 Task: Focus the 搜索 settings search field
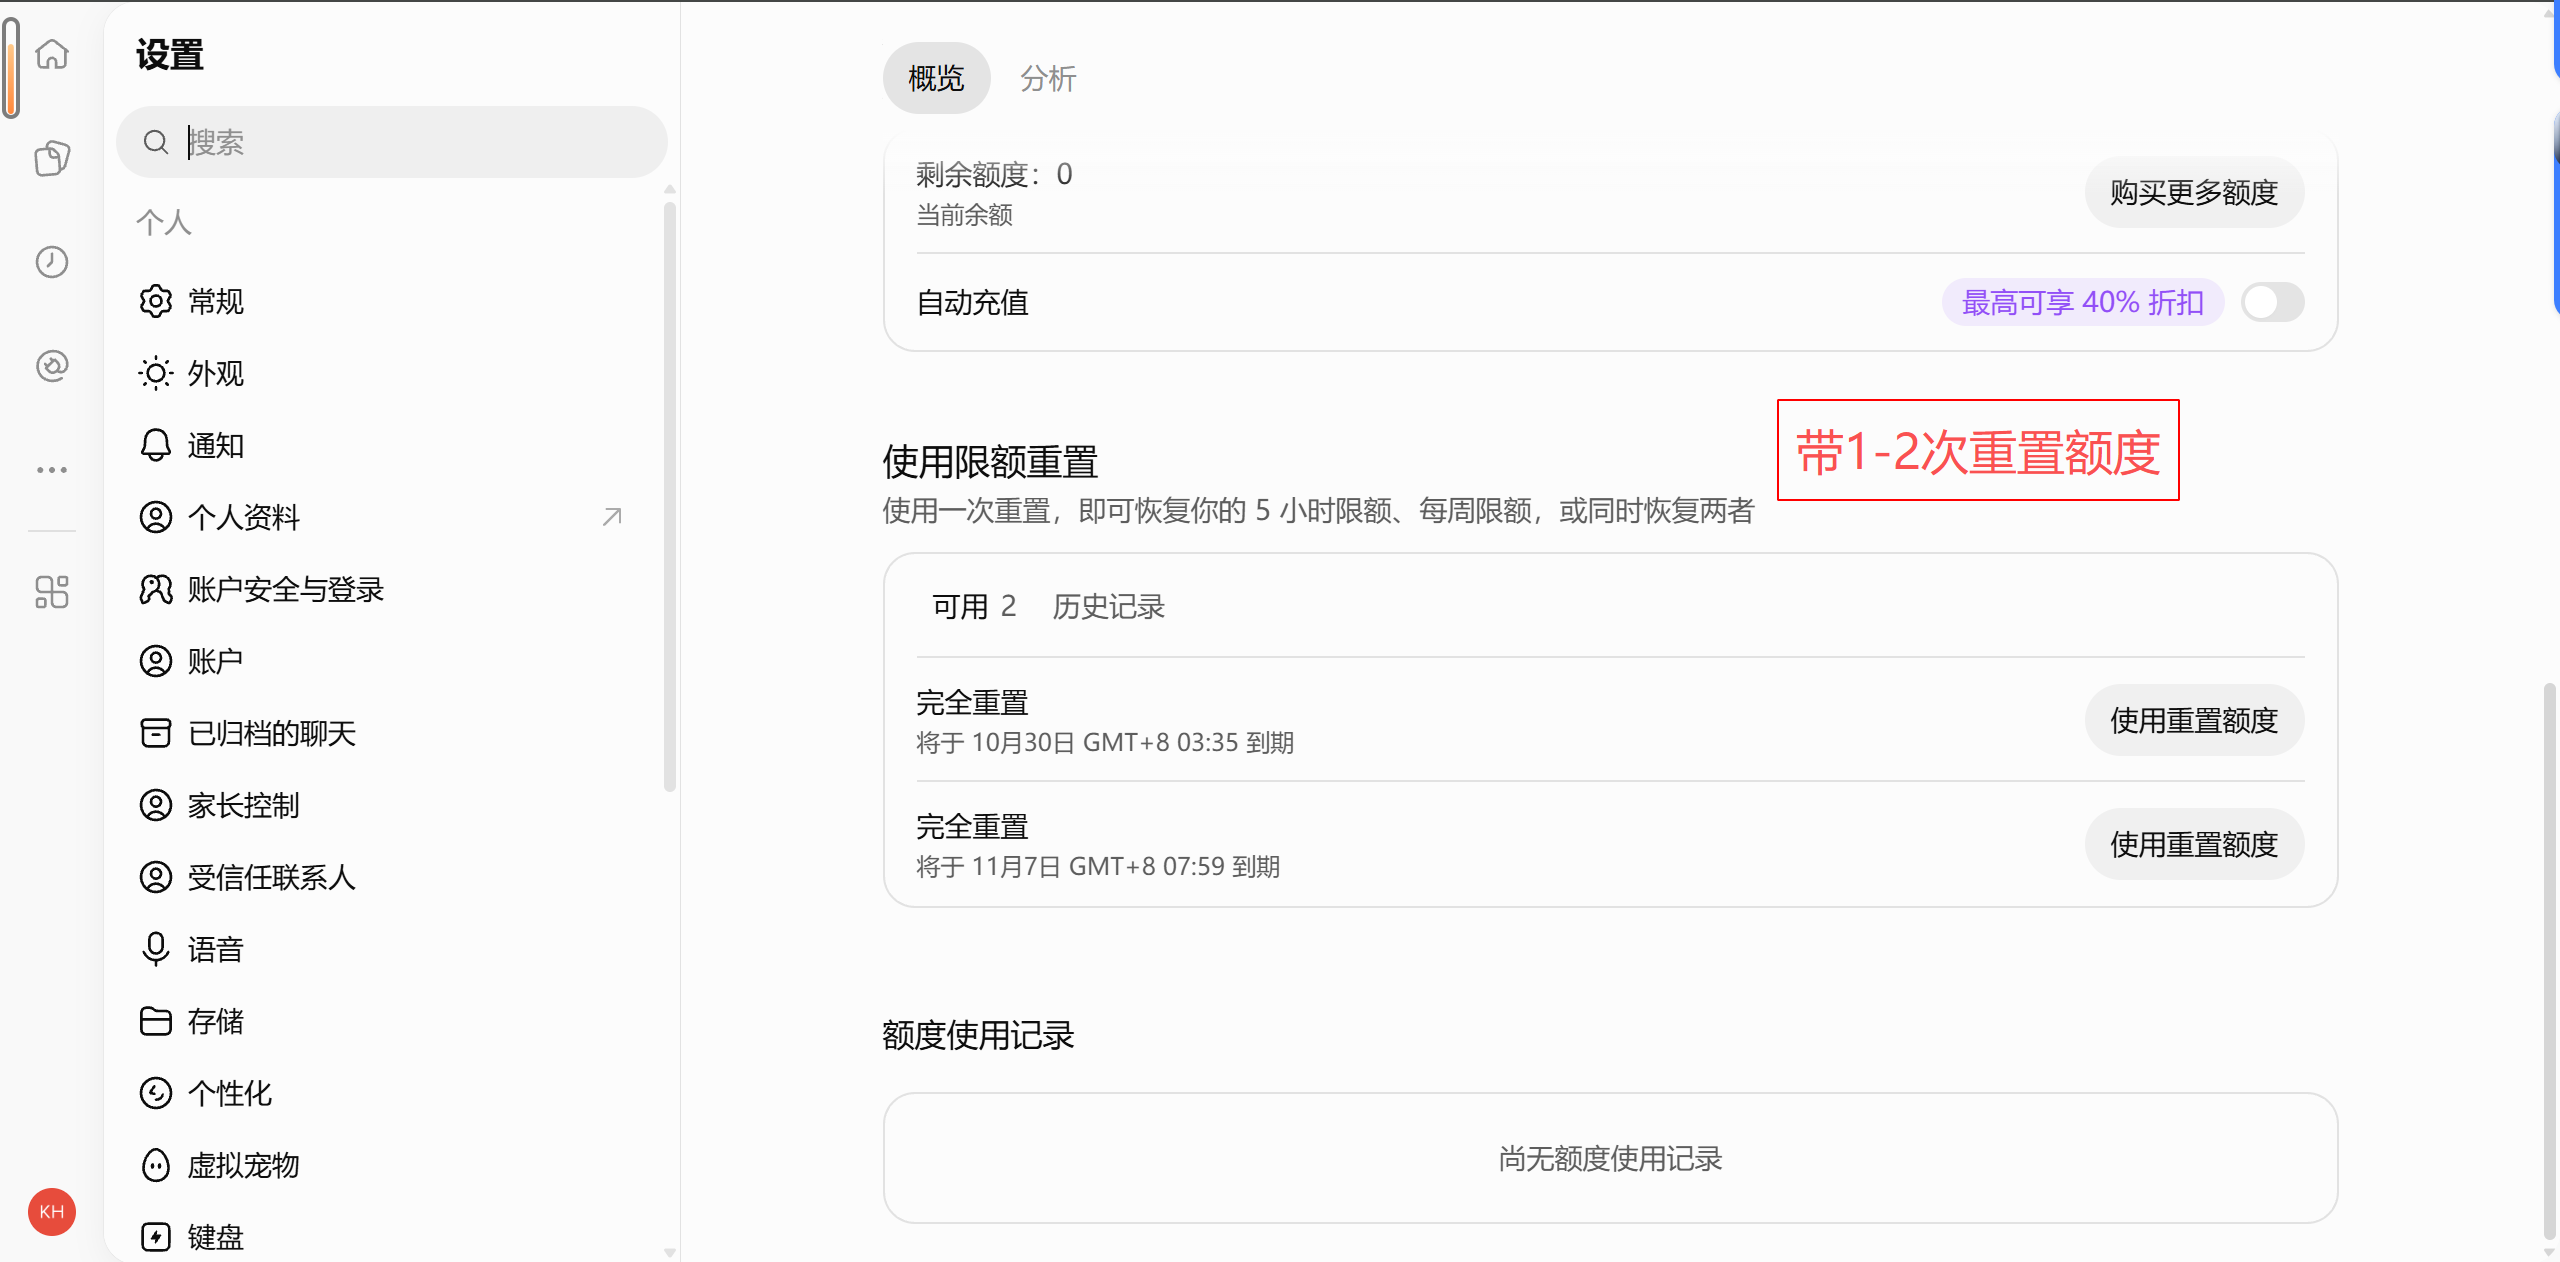coord(392,142)
